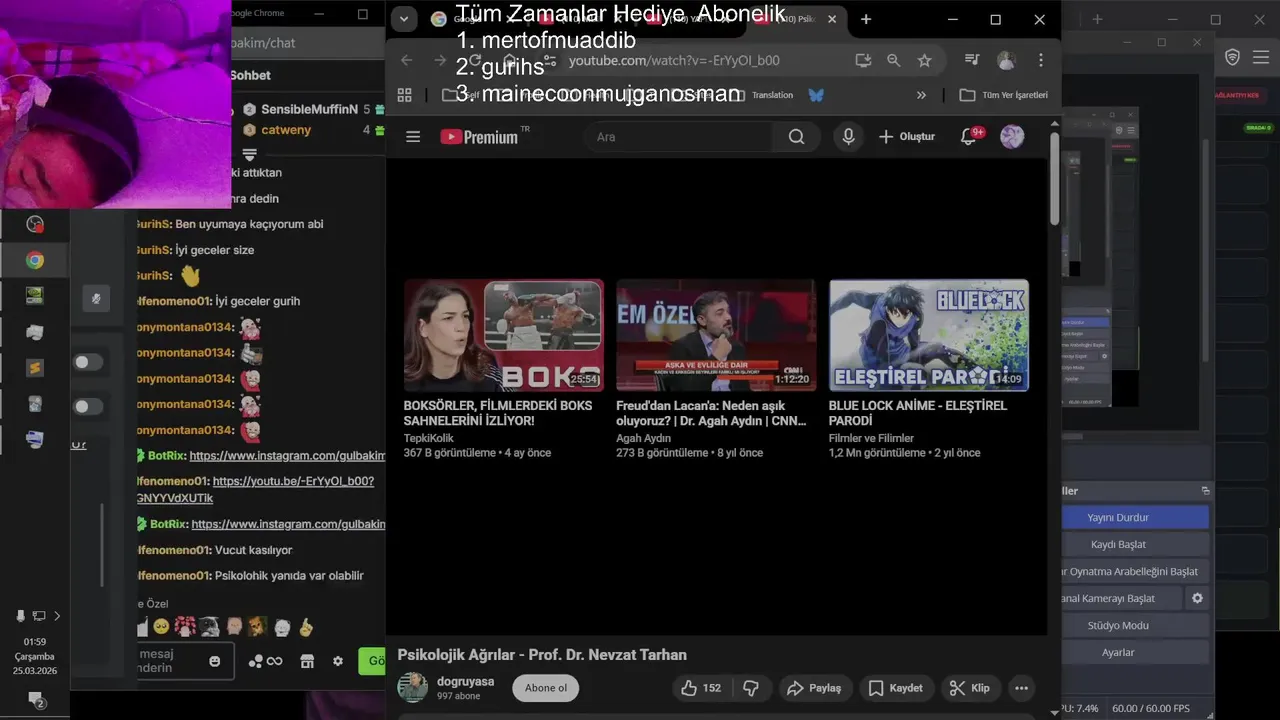Like the video with 152 likes
Screen dimensions: 1280x720
tap(700, 688)
